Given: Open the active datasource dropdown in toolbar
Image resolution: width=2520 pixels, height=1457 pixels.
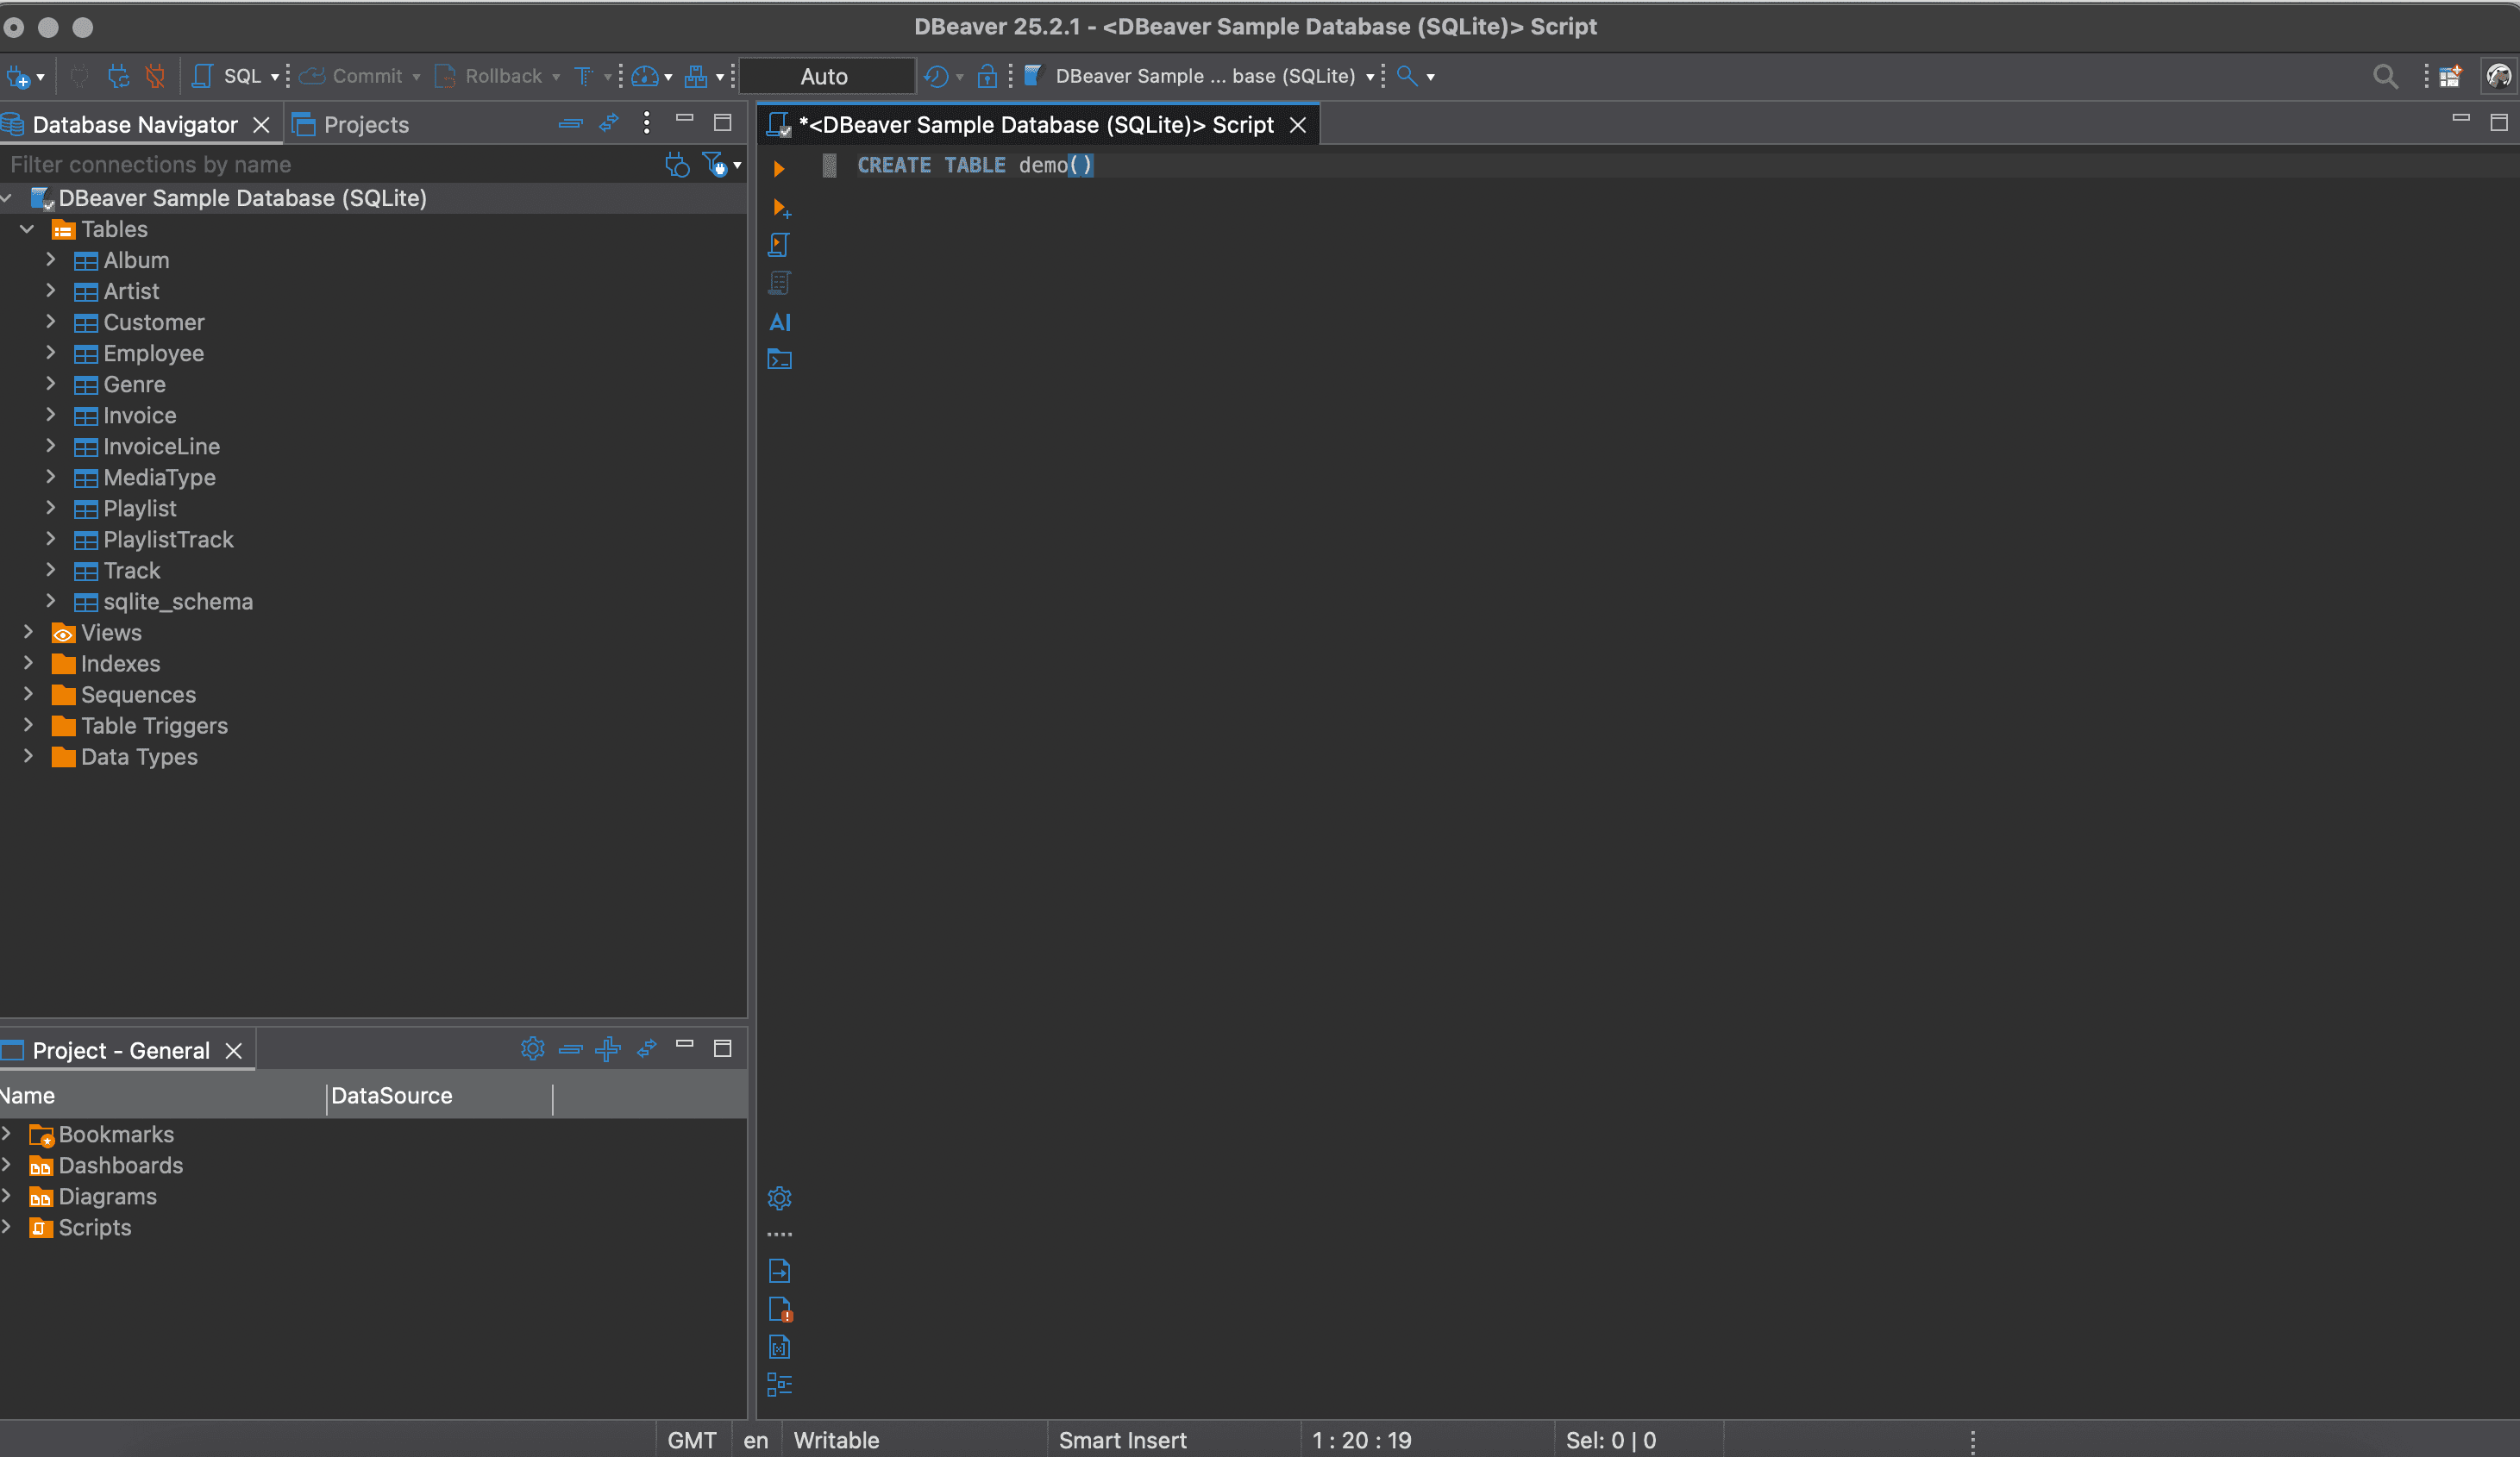Looking at the screenshot, I should [x=1204, y=76].
